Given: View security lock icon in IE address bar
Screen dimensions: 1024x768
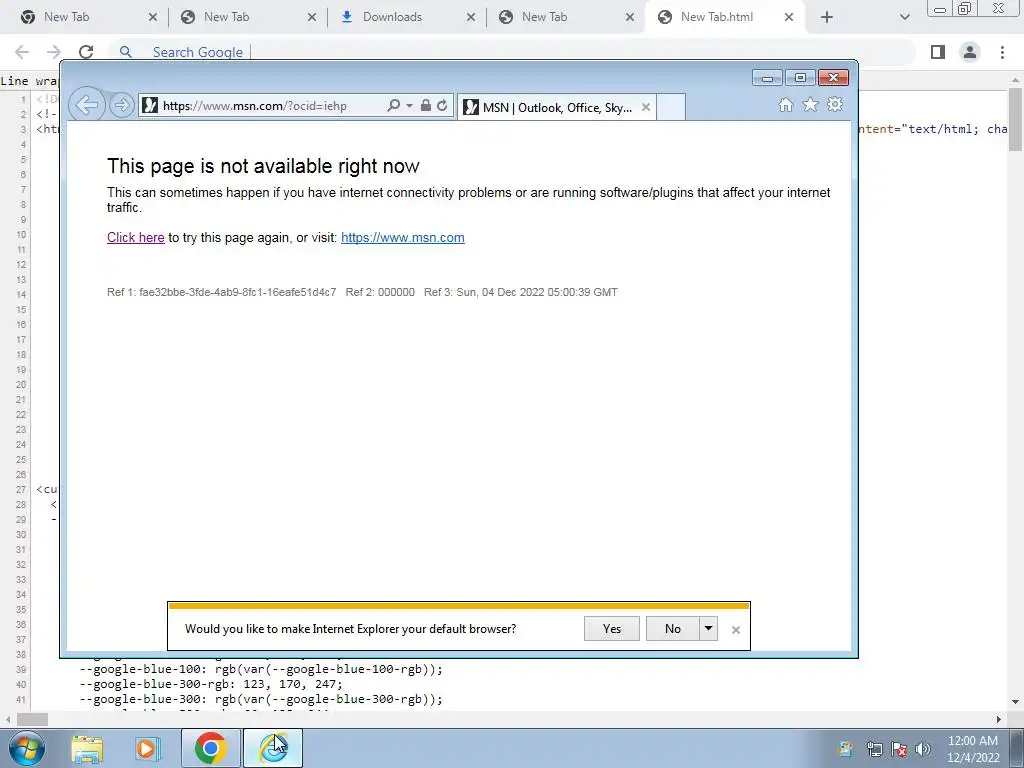Looking at the screenshot, I should pos(426,105).
